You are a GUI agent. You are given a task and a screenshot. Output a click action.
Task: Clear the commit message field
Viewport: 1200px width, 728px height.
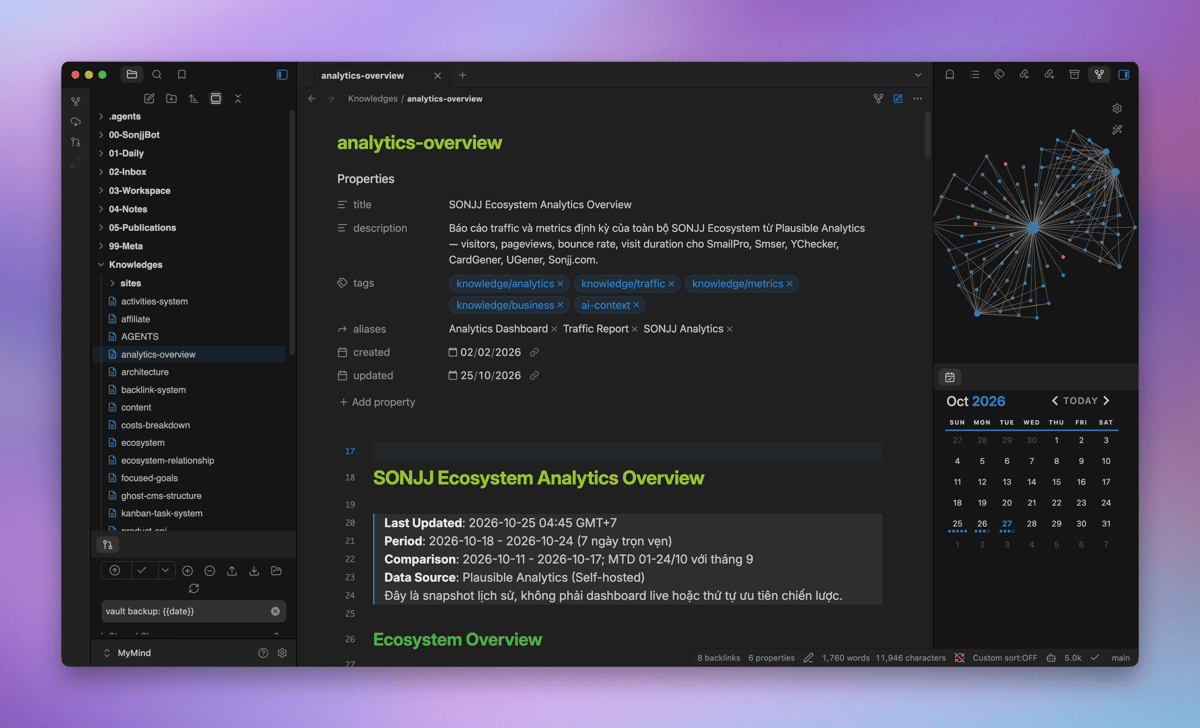pyautogui.click(x=275, y=611)
